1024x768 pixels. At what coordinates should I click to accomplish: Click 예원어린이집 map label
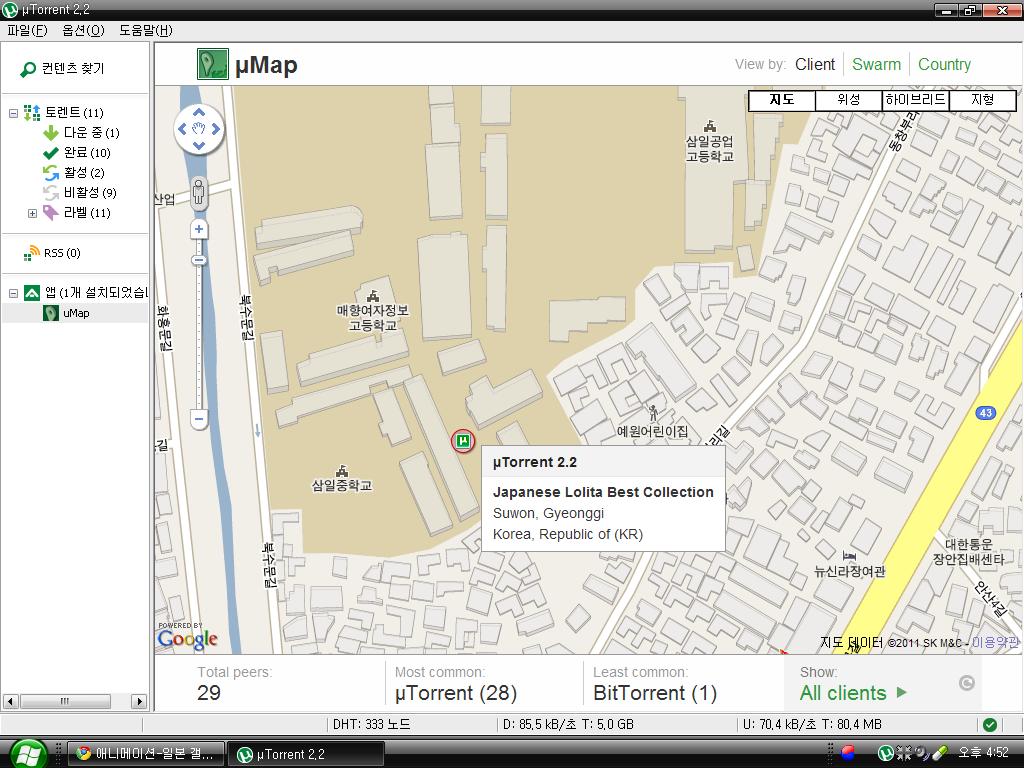[652, 431]
